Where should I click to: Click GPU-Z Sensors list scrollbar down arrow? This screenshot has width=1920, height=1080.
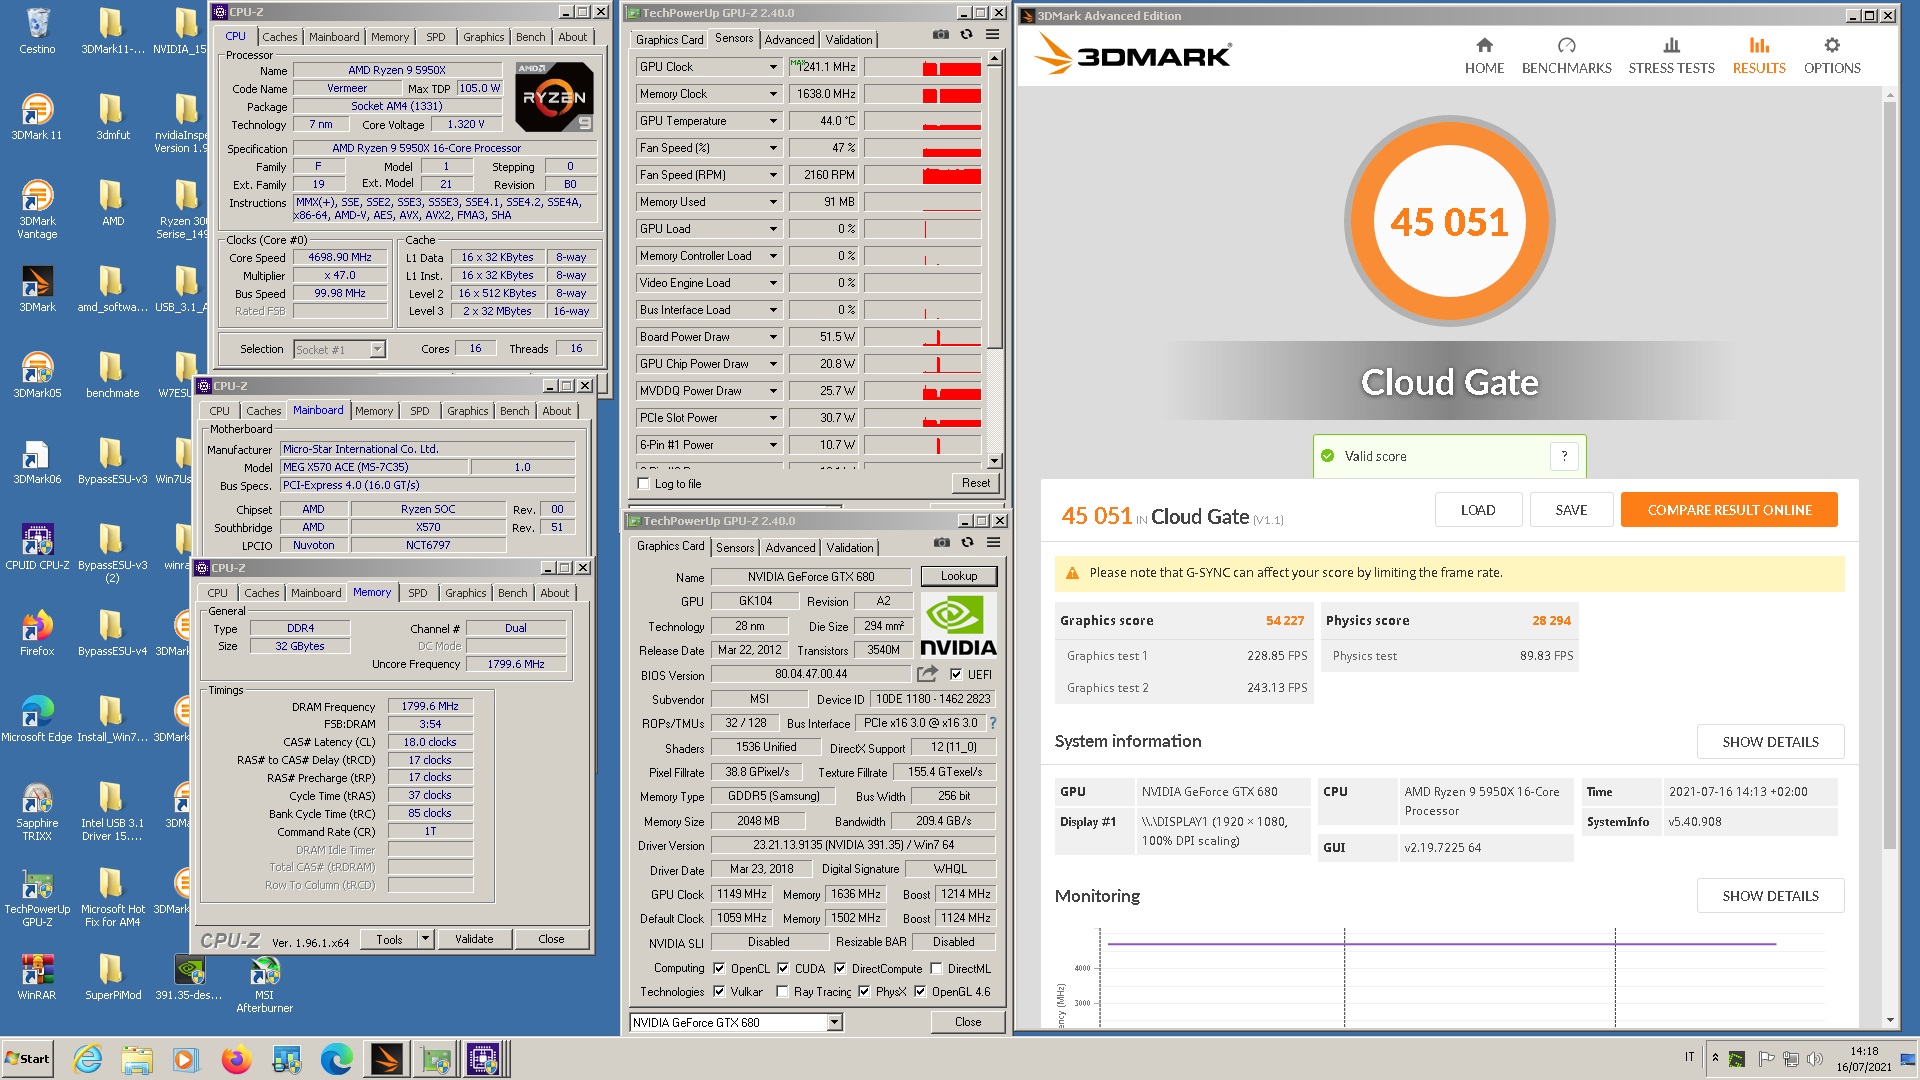click(994, 461)
